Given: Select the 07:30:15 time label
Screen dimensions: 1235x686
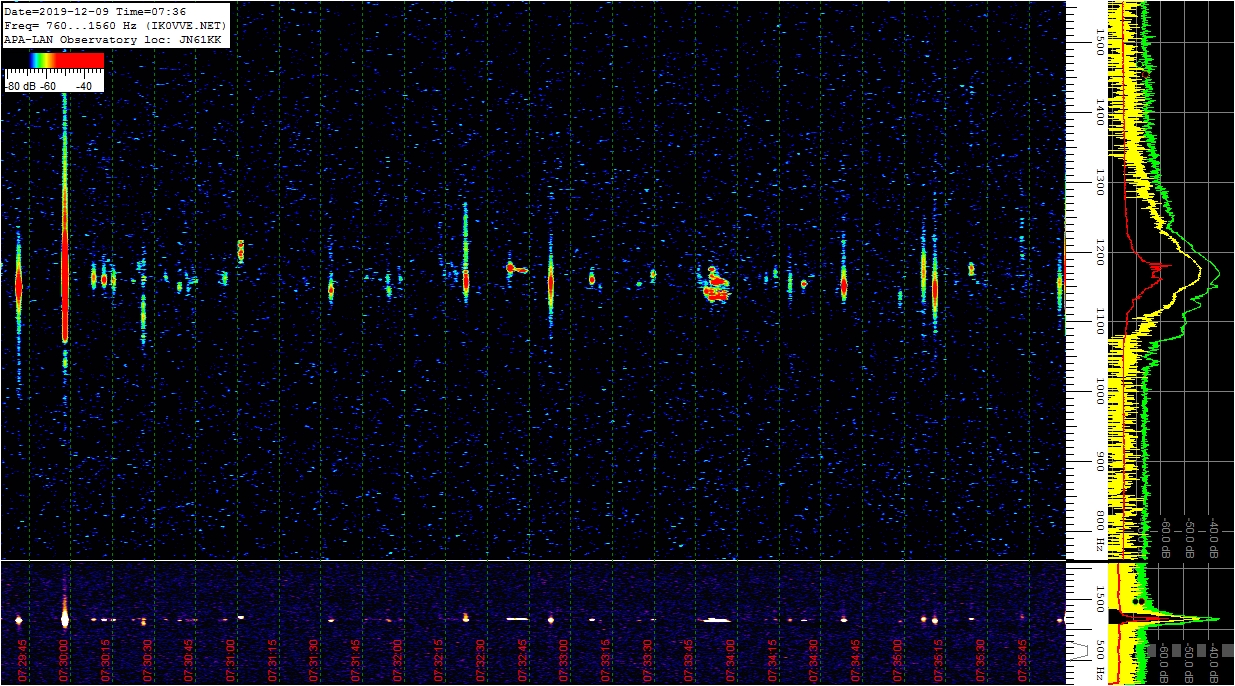Looking at the screenshot, I should click(x=106, y=661).
